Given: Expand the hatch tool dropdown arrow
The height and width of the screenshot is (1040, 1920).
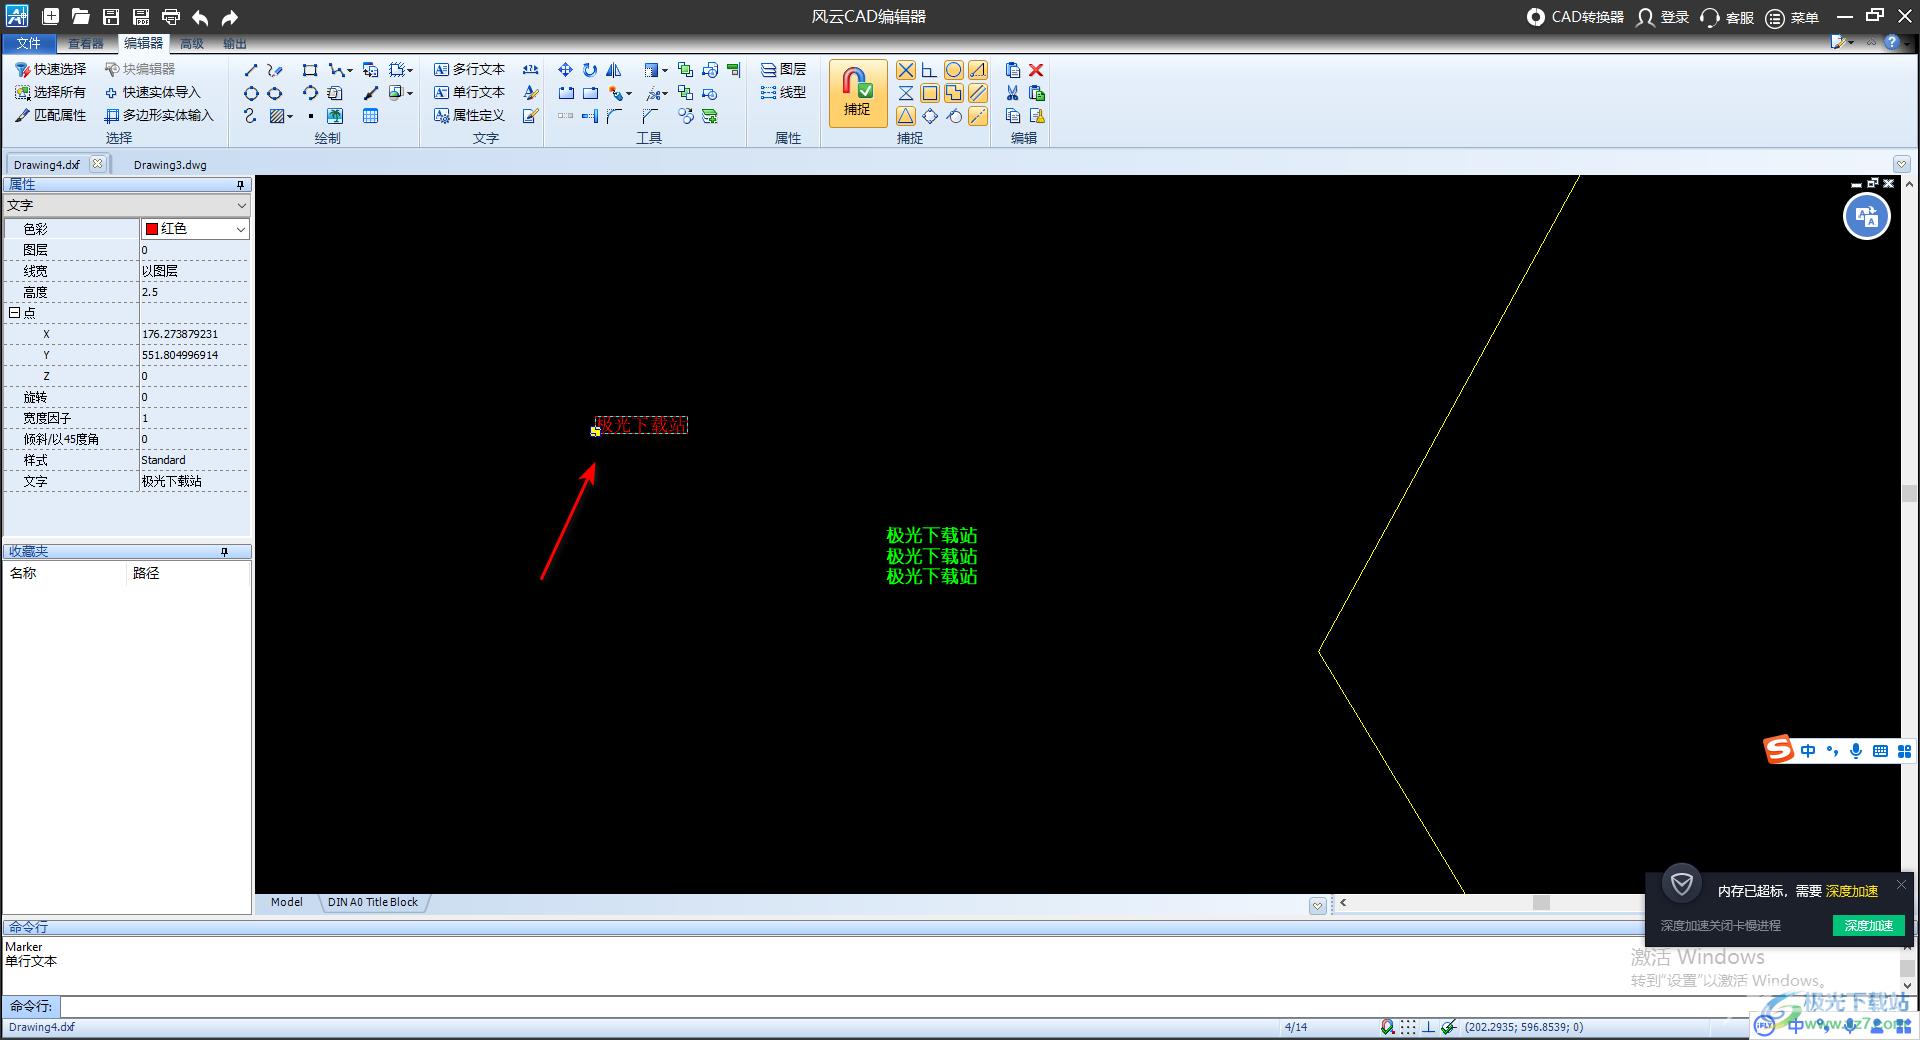Looking at the screenshot, I should click(x=290, y=117).
